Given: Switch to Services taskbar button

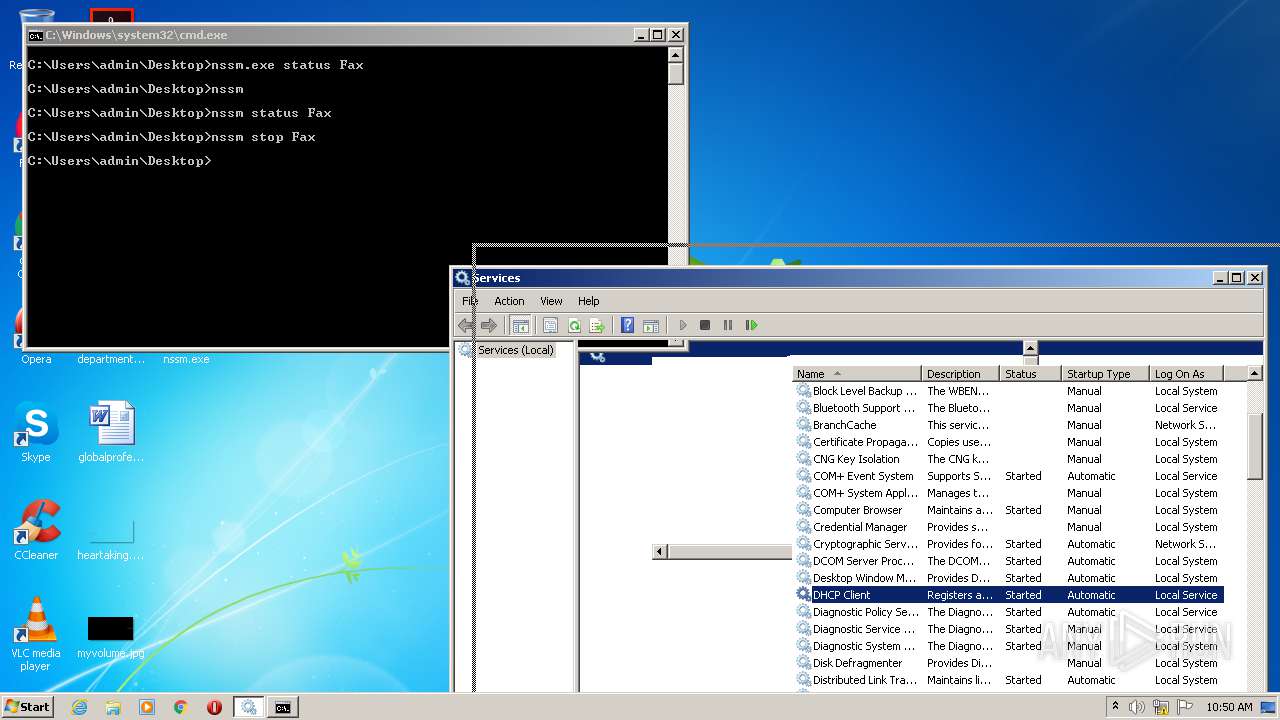Looking at the screenshot, I should pos(249,707).
